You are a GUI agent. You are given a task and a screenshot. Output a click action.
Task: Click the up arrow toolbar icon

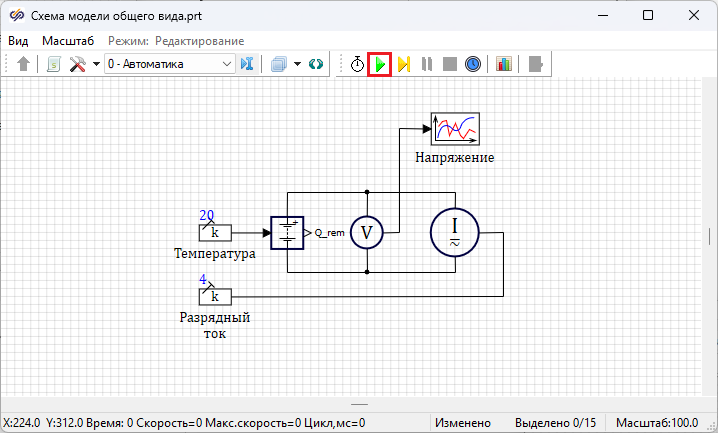(25, 64)
